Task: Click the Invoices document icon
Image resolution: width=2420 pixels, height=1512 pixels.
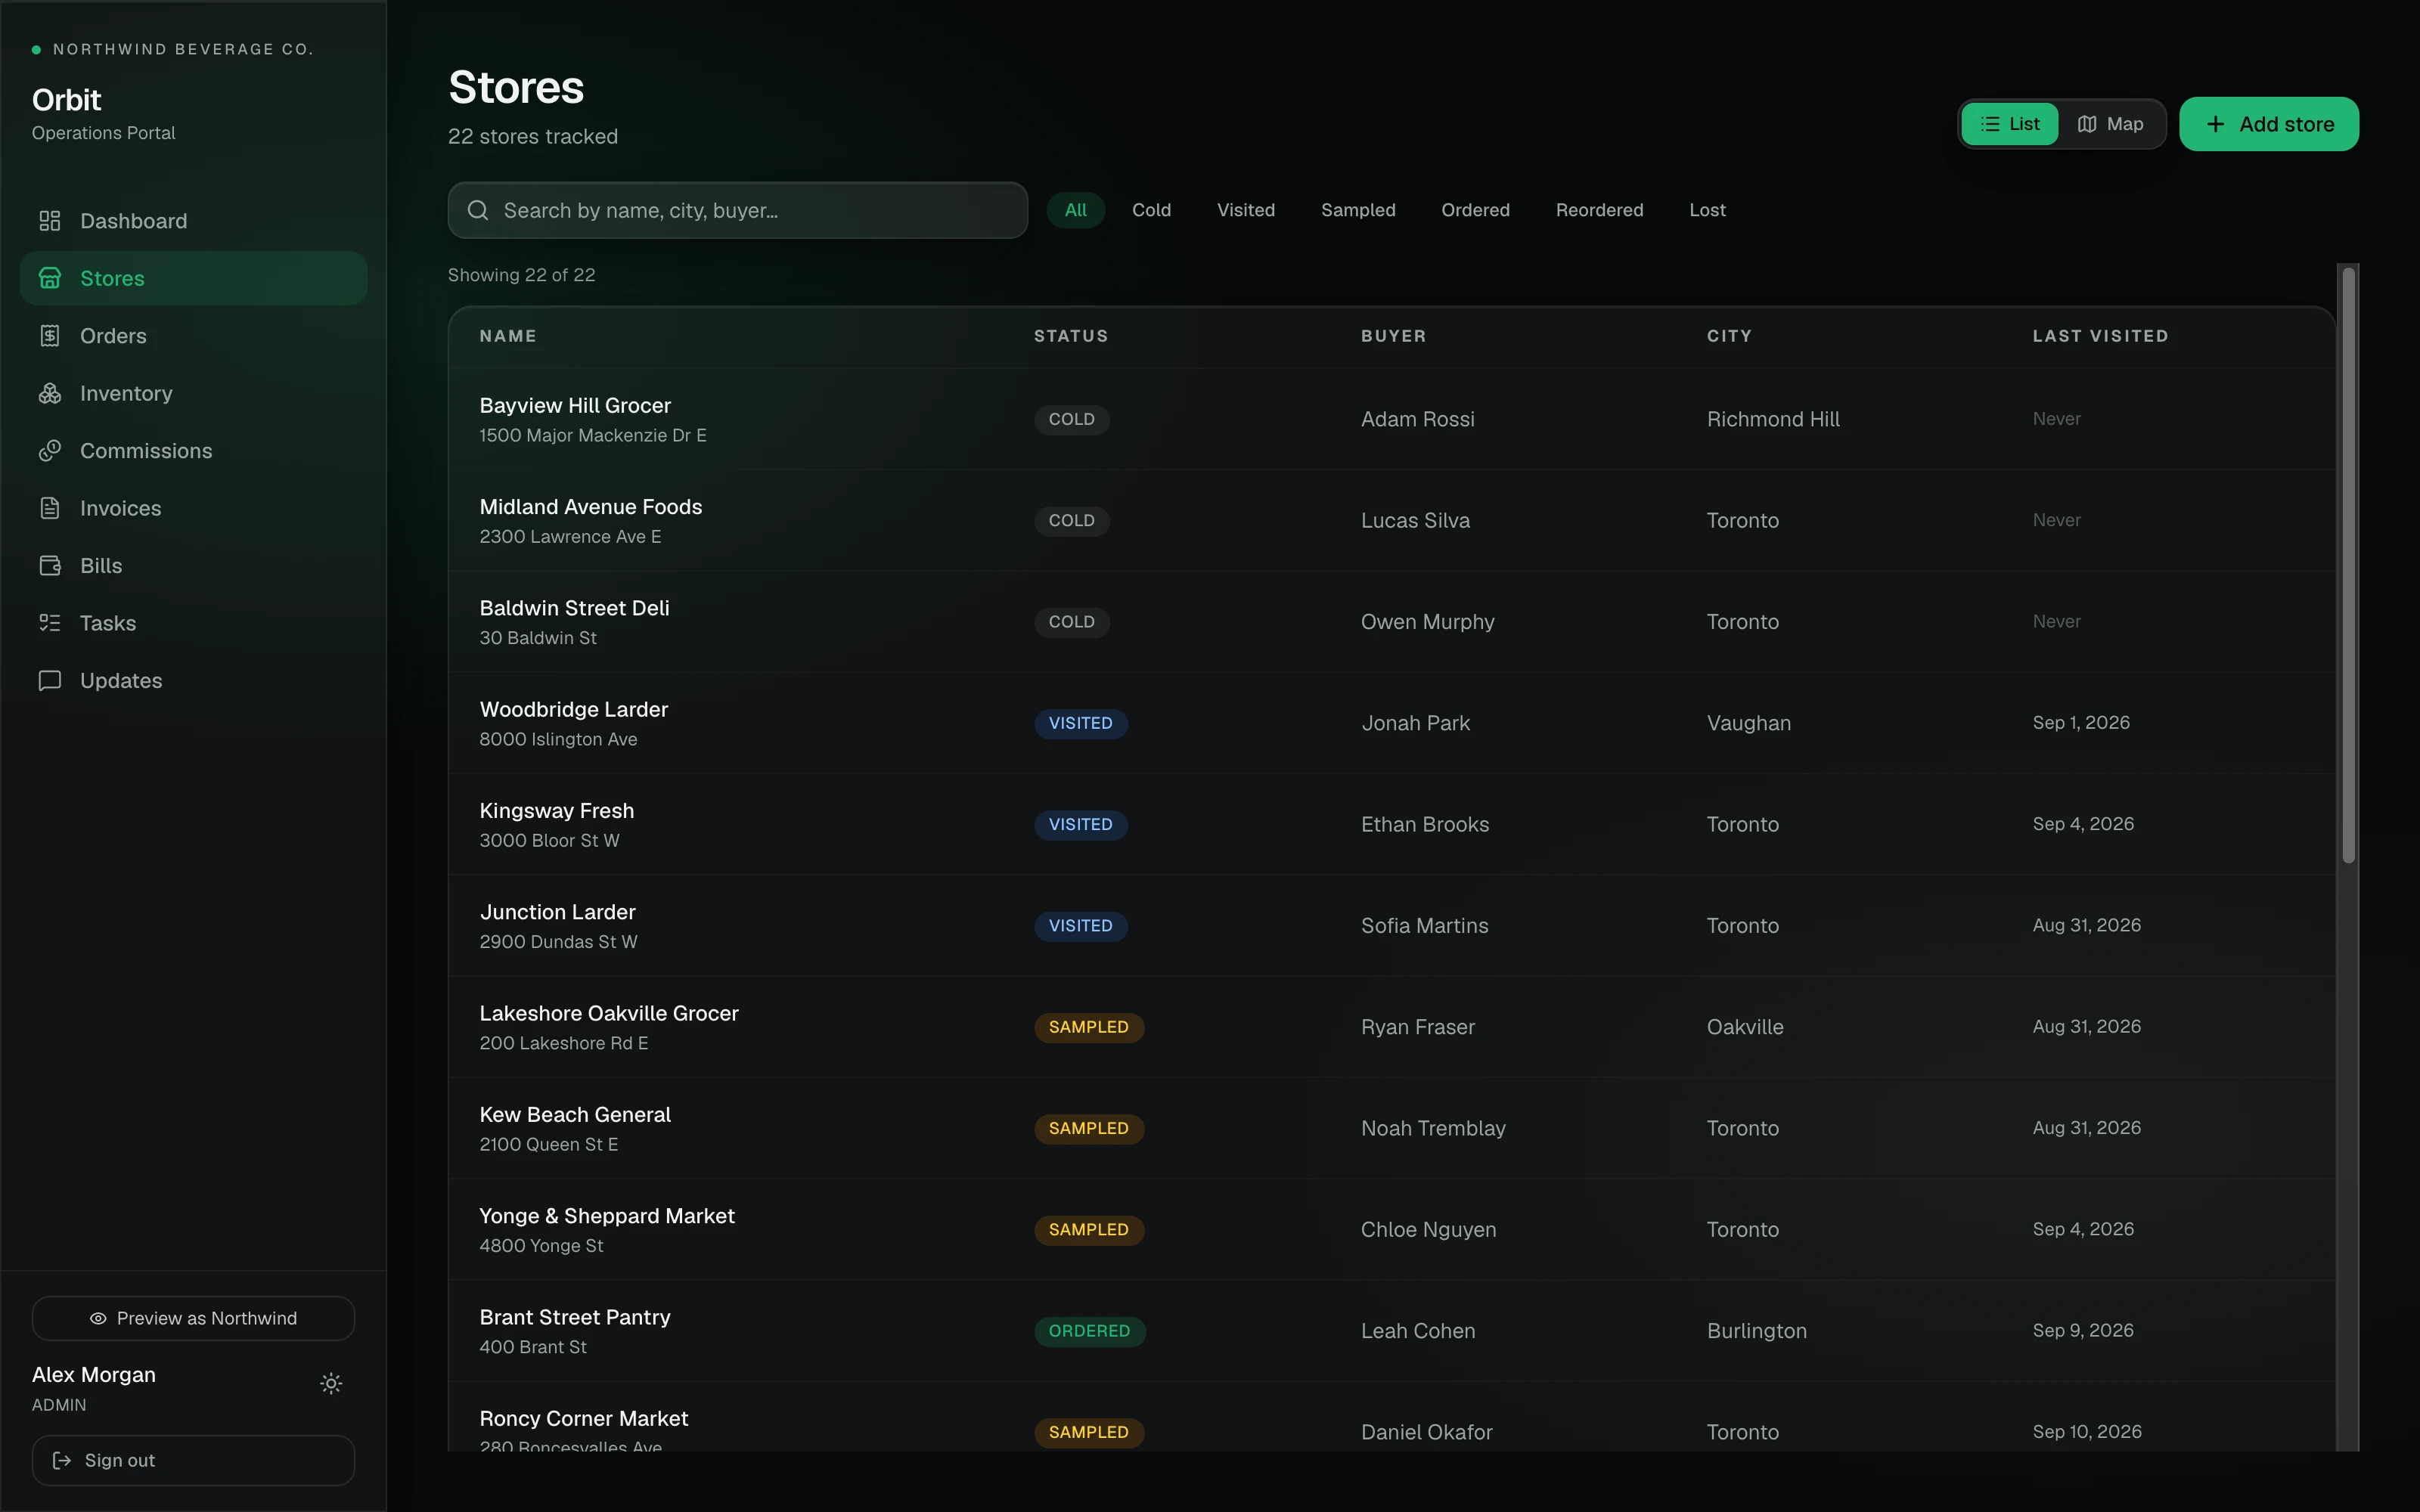Action: point(49,508)
